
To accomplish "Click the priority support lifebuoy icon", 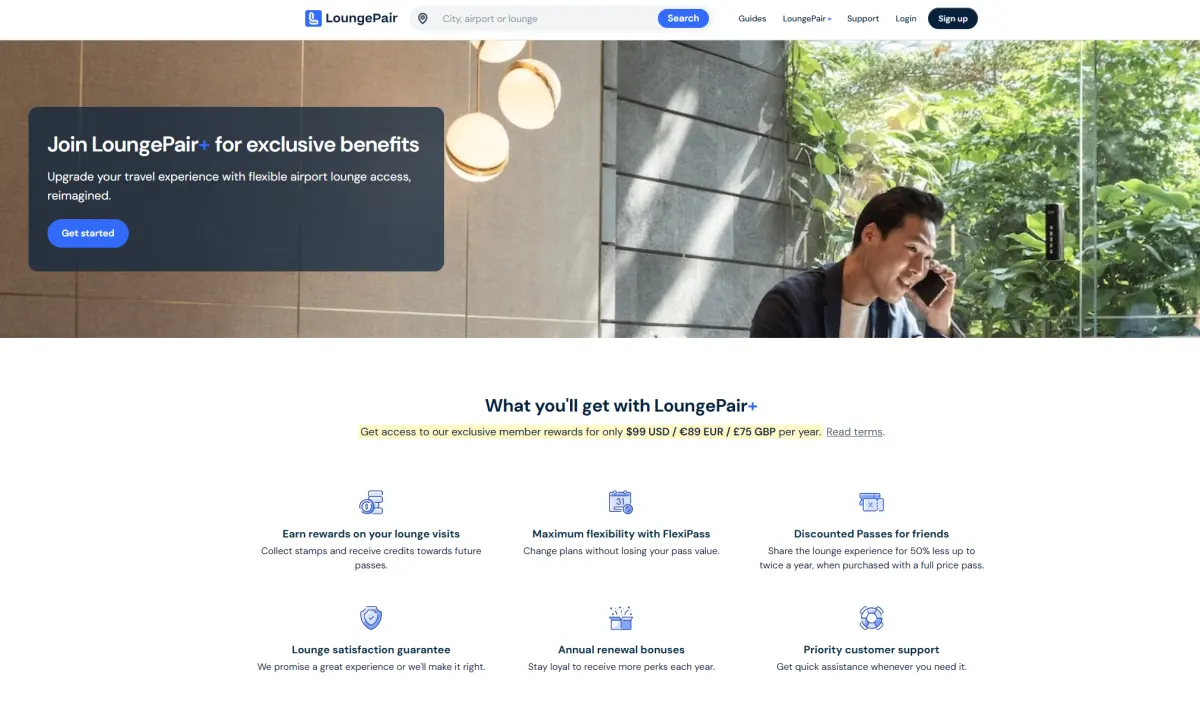I will 871,618.
